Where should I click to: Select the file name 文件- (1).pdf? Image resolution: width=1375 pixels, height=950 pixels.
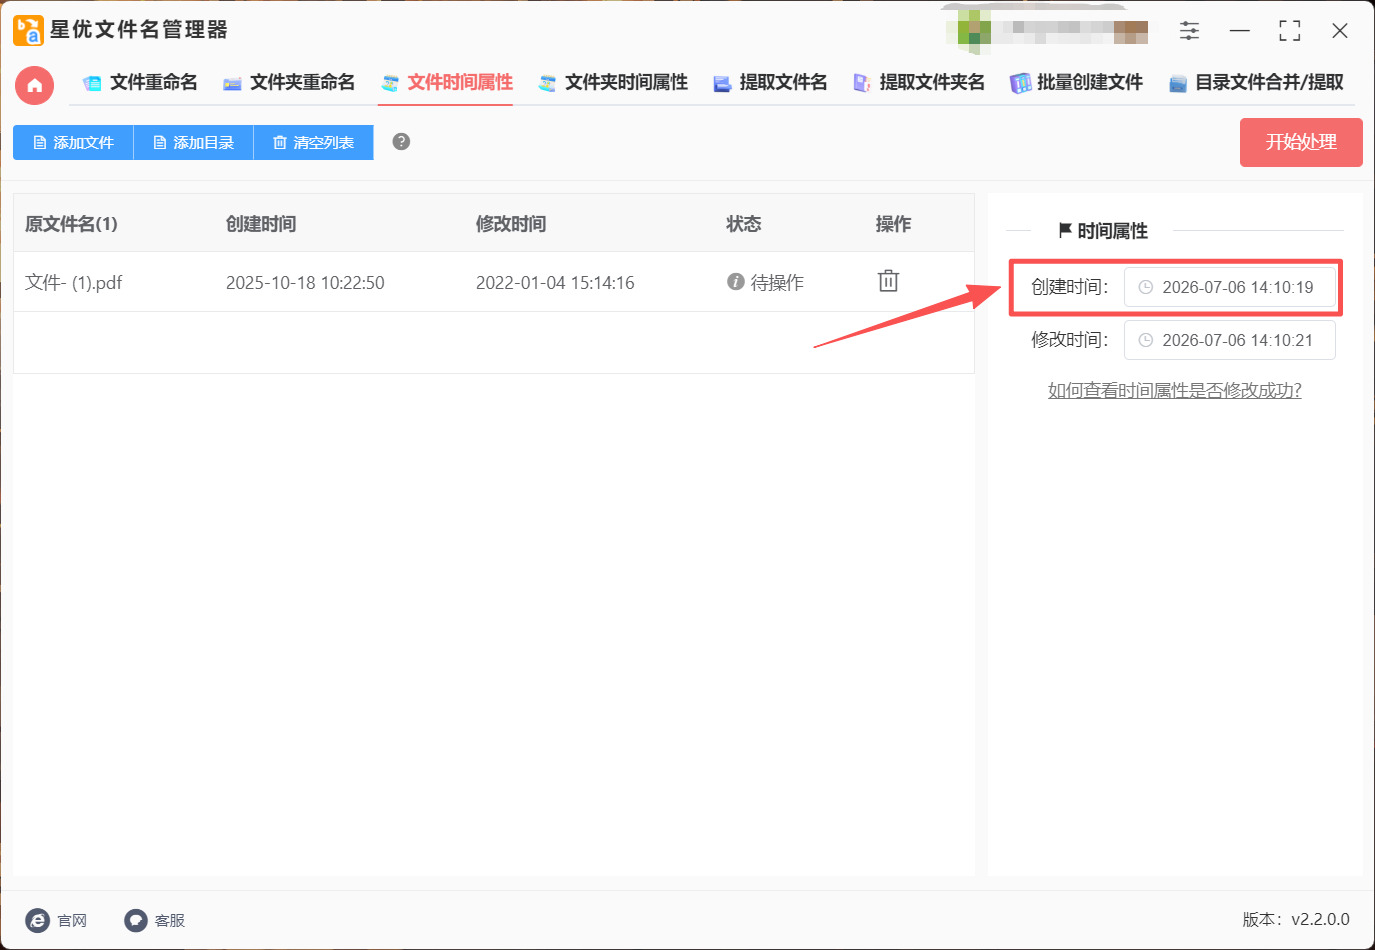(74, 283)
